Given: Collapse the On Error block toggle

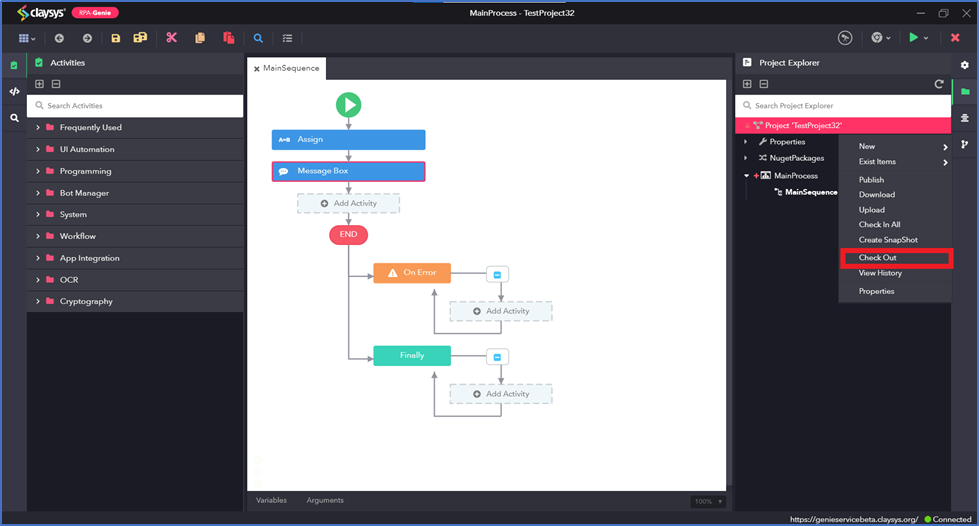Looking at the screenshot, I should [498, 274].
